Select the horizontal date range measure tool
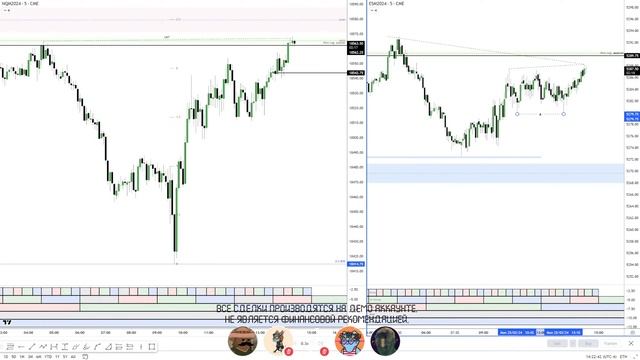This screenshot has height=360, width=640. [x=54, y=347]
